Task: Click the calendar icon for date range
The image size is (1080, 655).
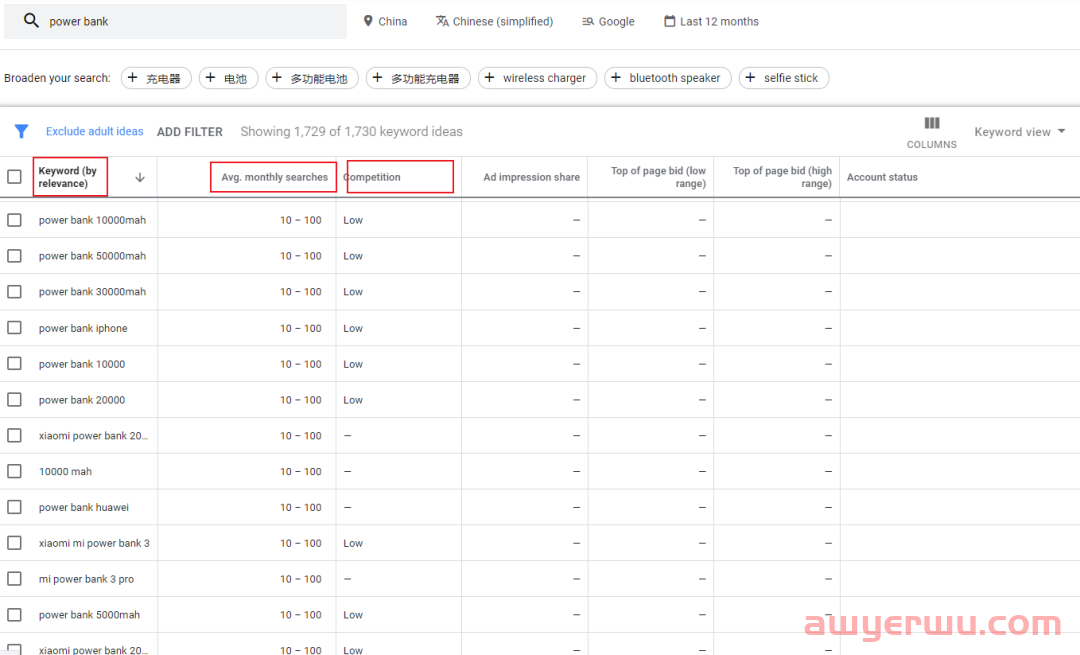Action: pyautogui.click(x=669, y=21)
